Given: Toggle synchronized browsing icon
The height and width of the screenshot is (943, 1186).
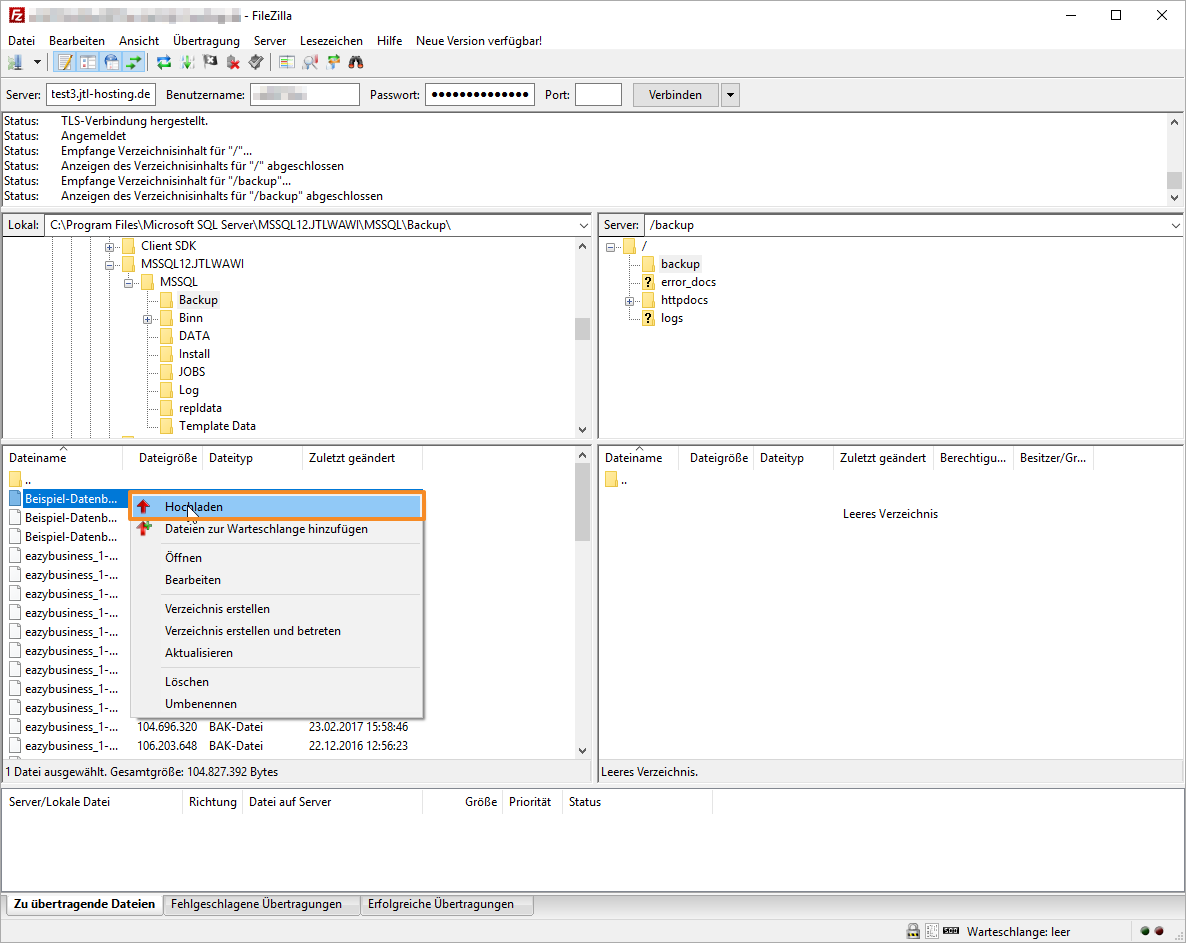Looking at the screenshot, I should [333, 63].
